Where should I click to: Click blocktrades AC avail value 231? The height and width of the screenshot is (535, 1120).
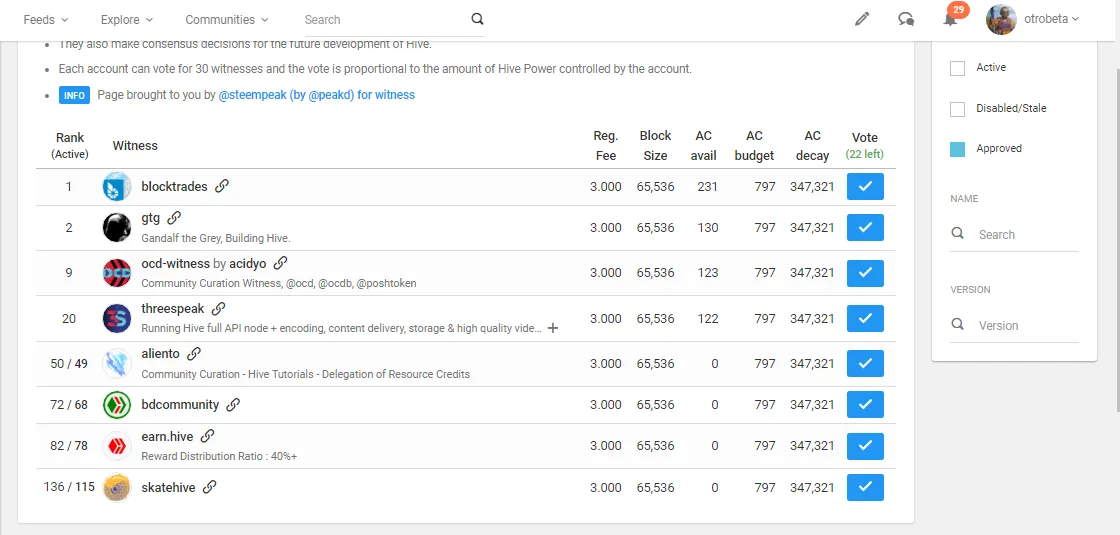pyautogui.click(x=708, y=186)
